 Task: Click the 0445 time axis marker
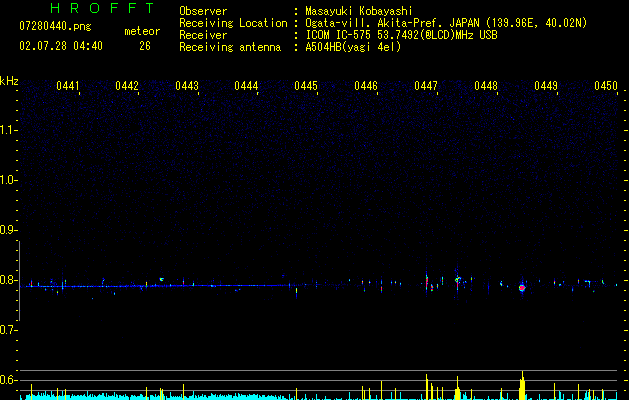point(306,85)
